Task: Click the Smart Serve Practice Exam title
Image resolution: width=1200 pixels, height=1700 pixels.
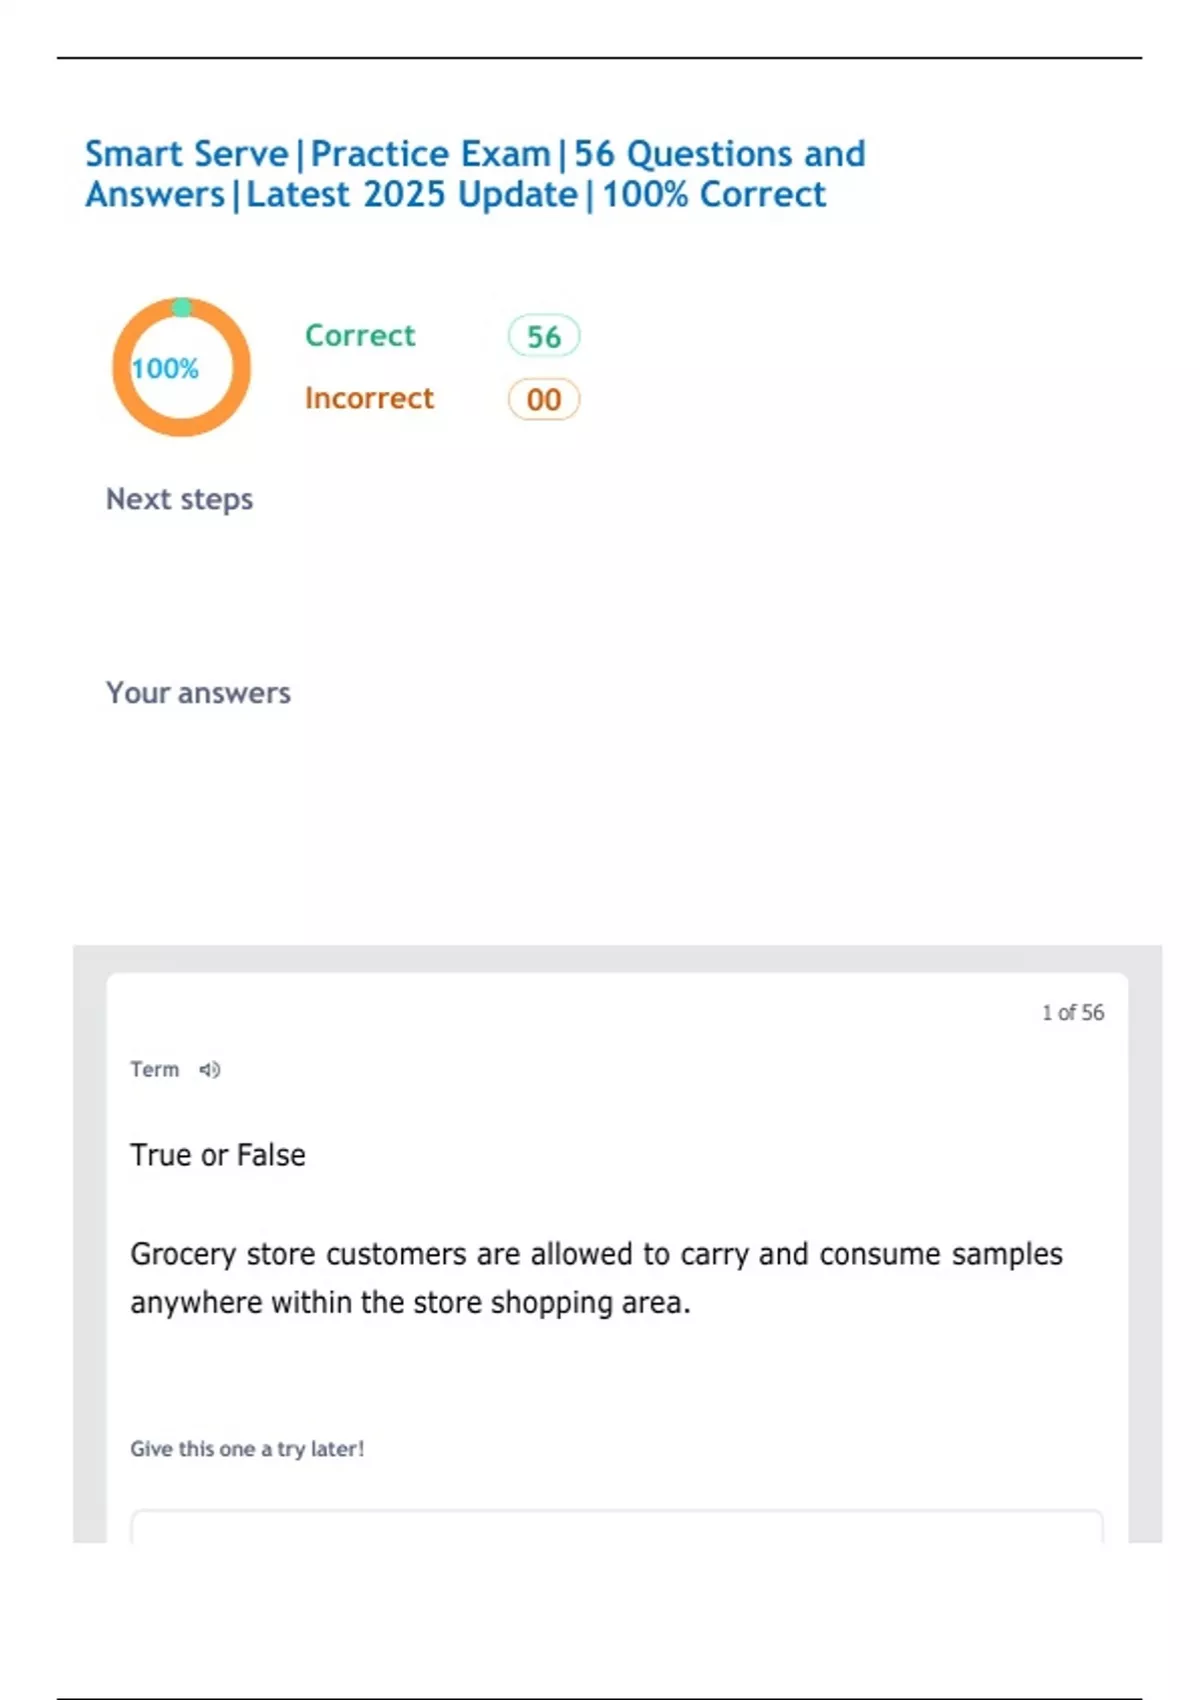Action: [x=474, y=154]
